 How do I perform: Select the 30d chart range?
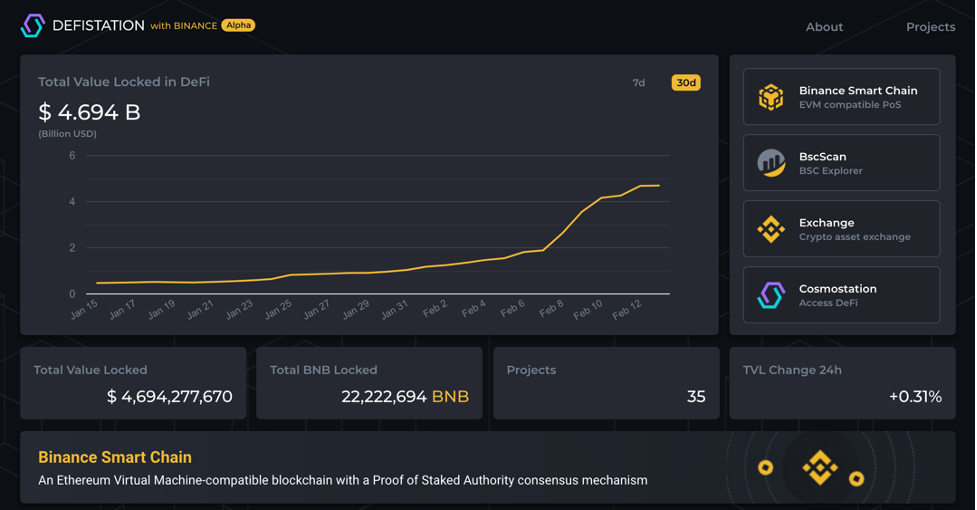686,83
